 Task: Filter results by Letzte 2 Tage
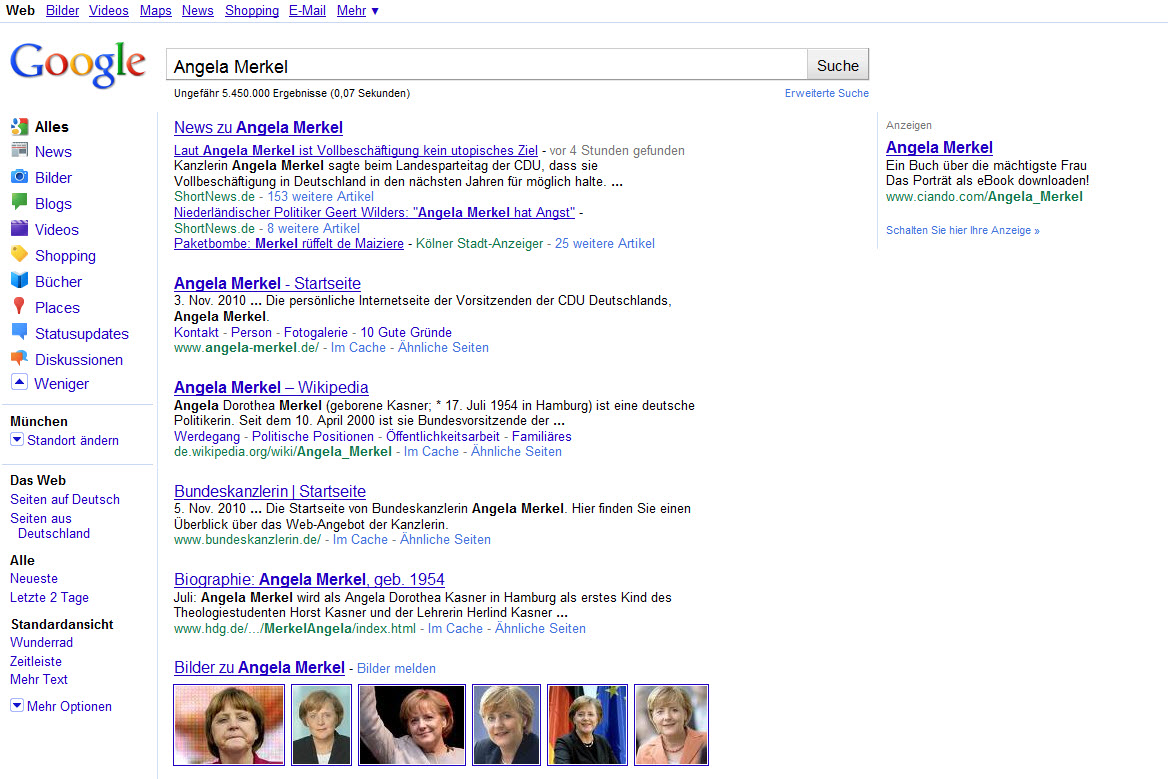tap(49, 597)
